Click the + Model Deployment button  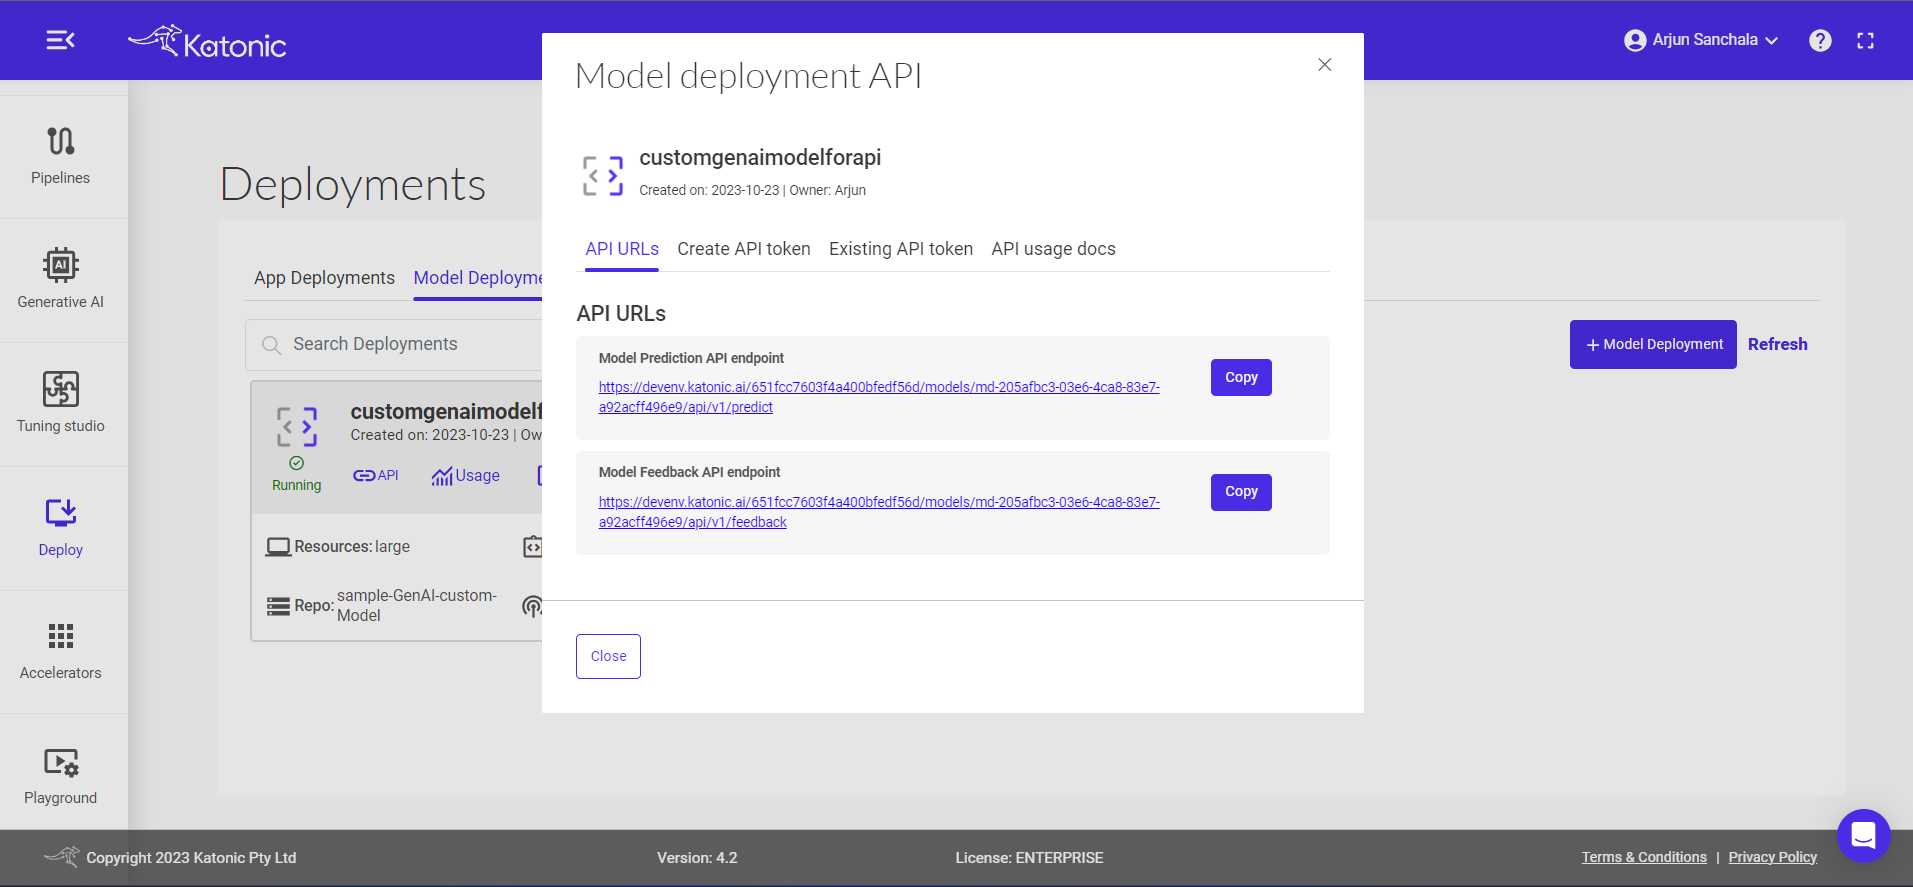point(1653,345)
